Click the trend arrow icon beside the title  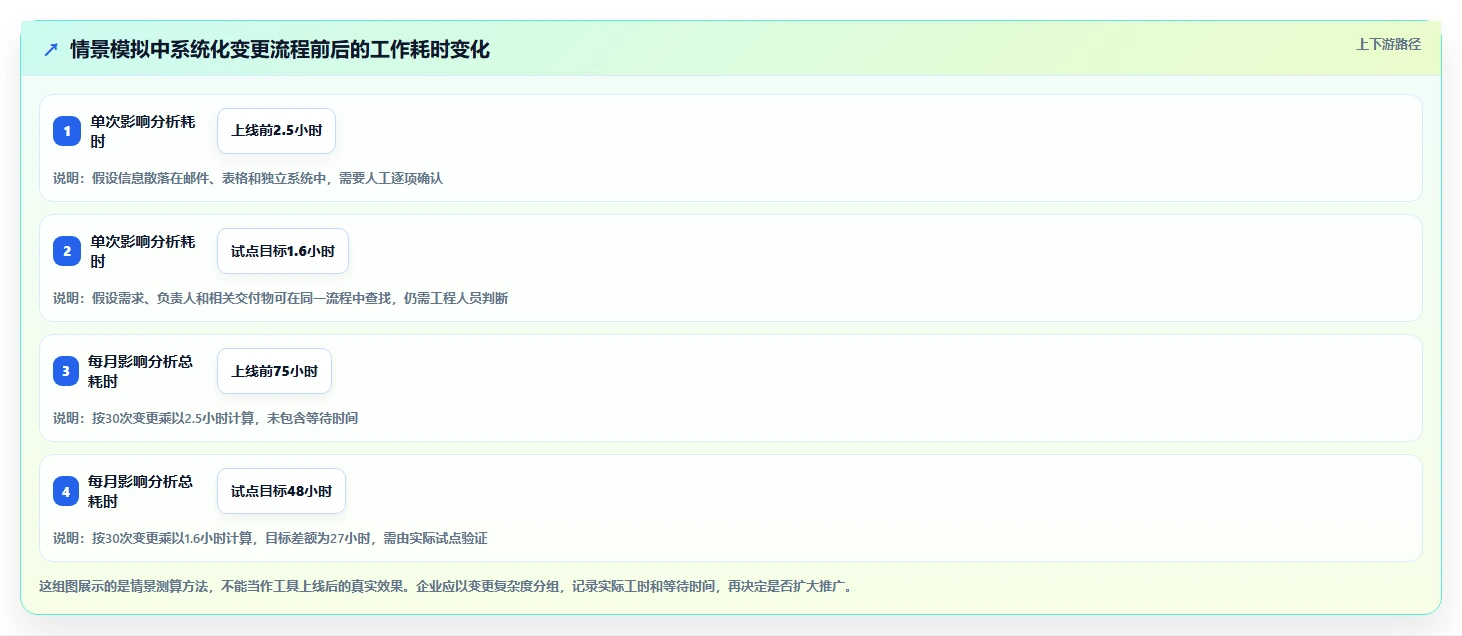click(x=51, y=49)
